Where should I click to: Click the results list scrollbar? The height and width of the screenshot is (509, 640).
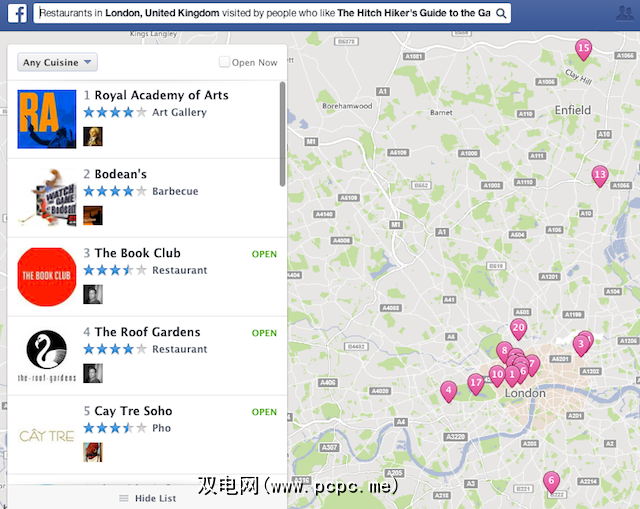[282, 133]
